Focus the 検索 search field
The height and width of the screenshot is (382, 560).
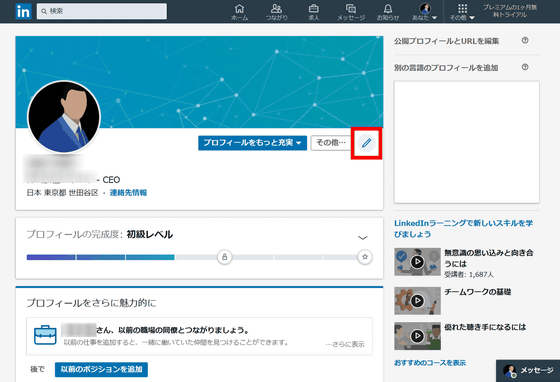101,11
